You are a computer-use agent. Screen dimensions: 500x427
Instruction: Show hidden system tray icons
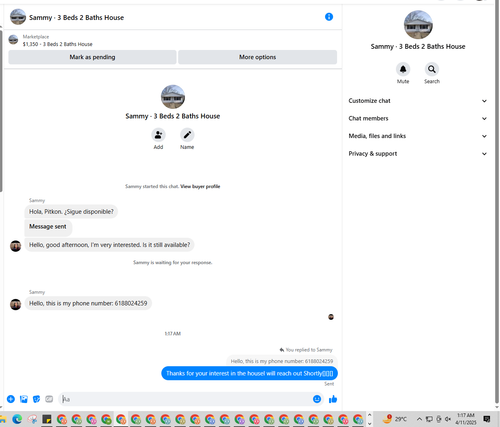point(419,419)
